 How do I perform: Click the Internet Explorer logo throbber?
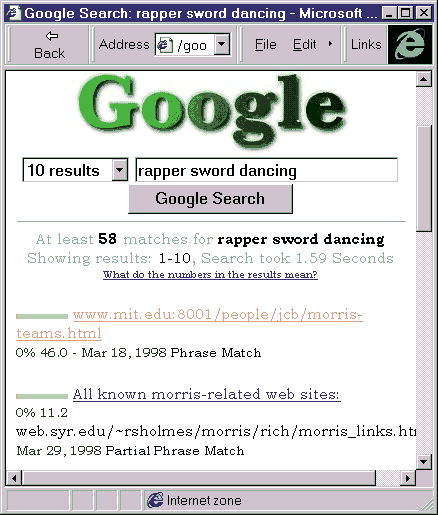tap(410, 45)
